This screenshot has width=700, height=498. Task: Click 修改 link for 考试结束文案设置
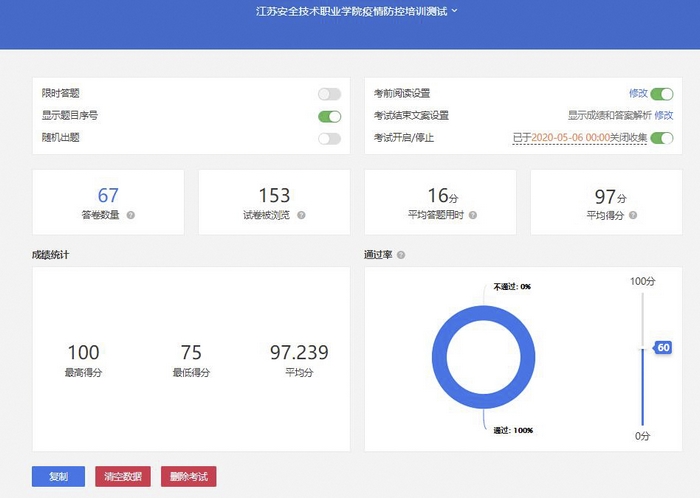(664, 116)
